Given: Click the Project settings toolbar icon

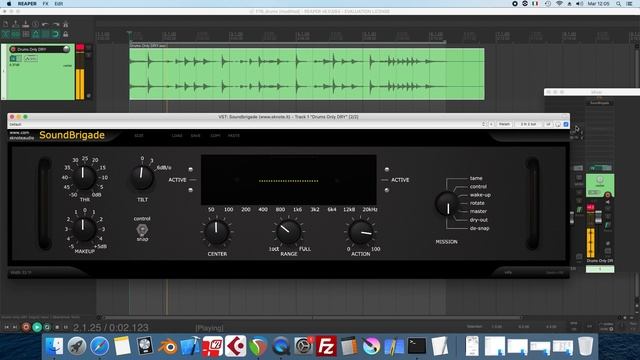Looking at the screenshot, I should pyautogui.click(x=36, y=24).
